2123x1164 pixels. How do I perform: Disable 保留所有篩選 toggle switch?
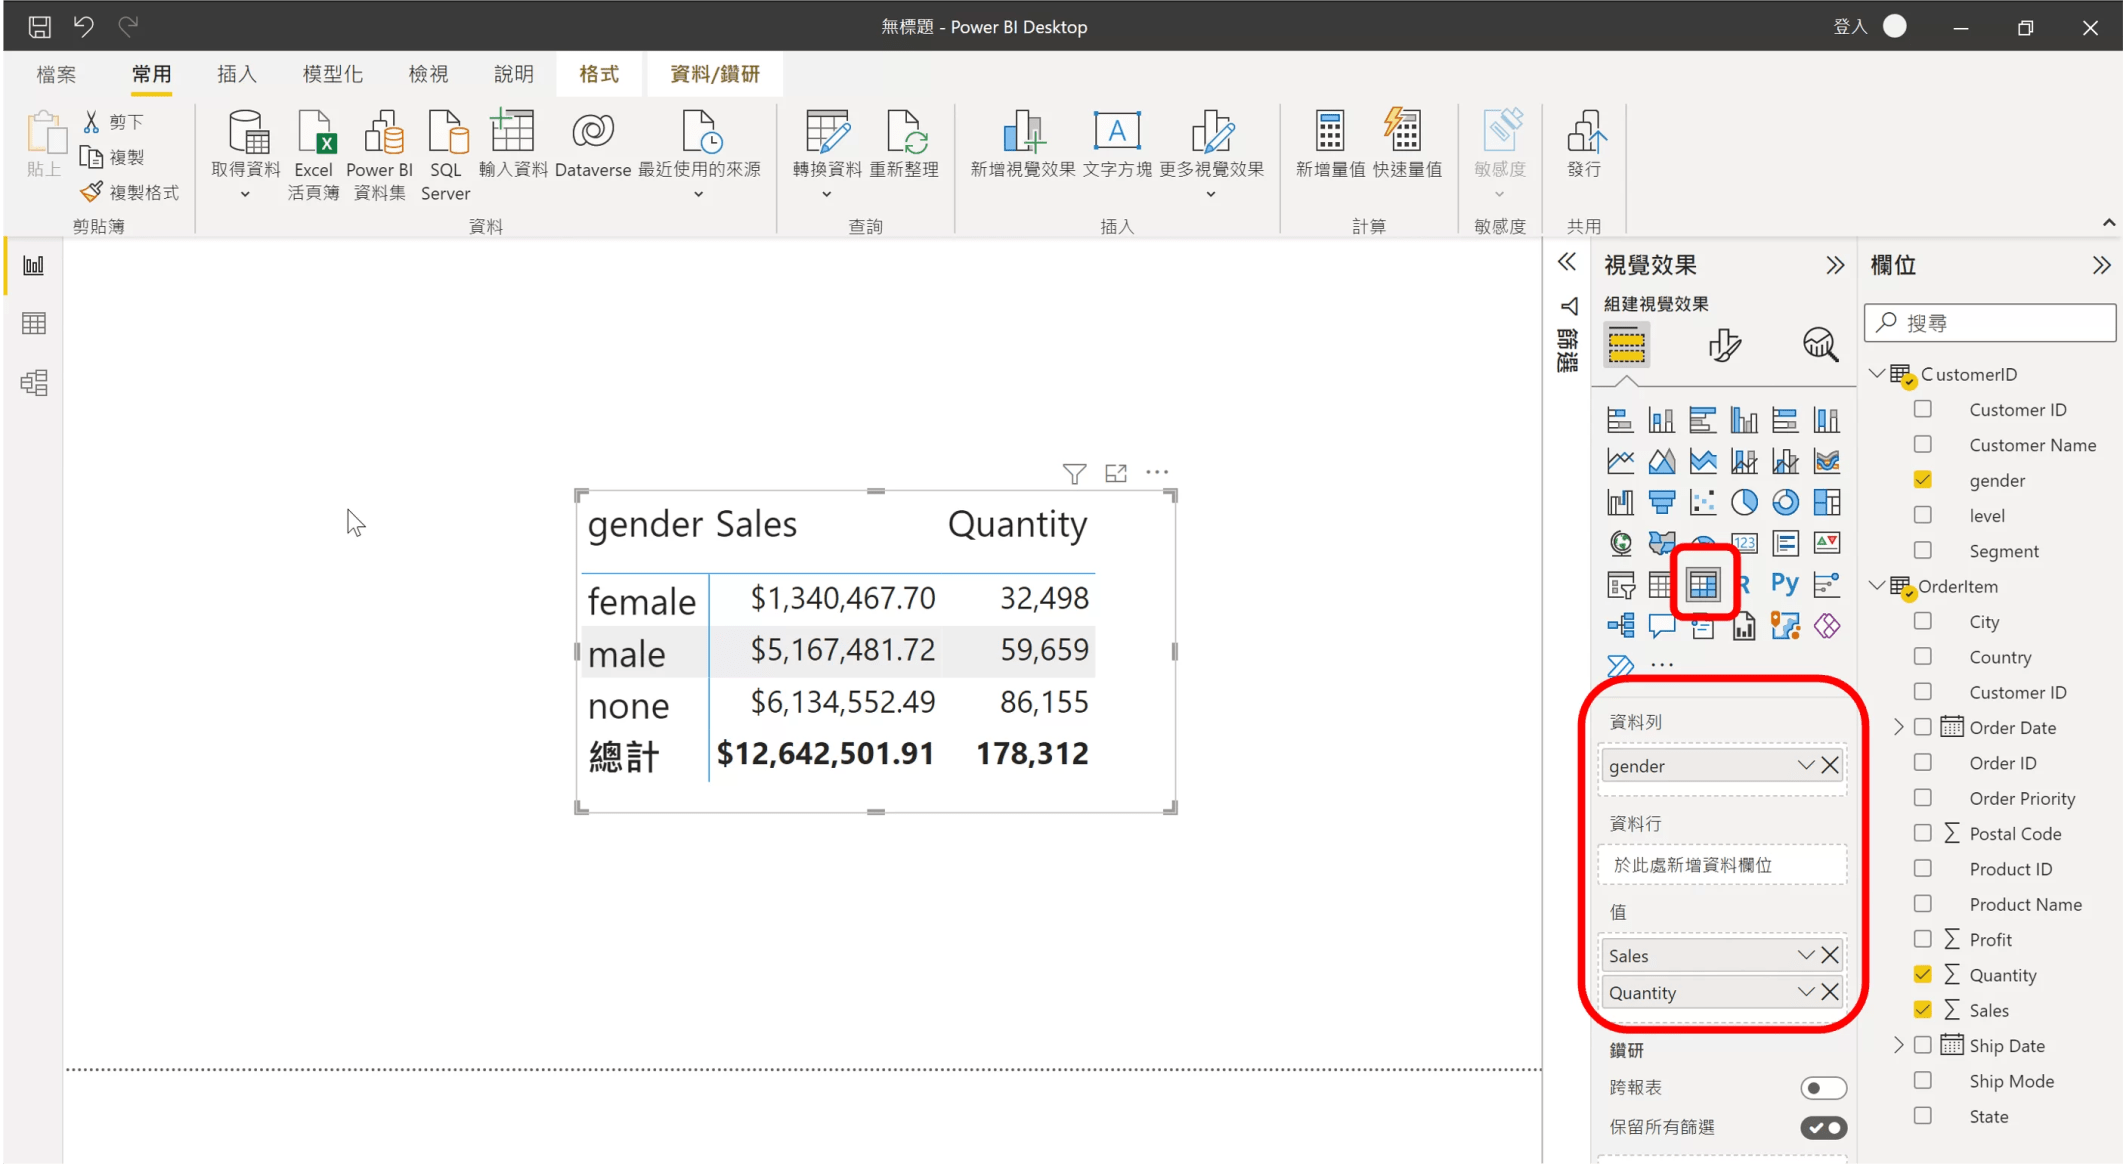click(x=1823, y=1128)
